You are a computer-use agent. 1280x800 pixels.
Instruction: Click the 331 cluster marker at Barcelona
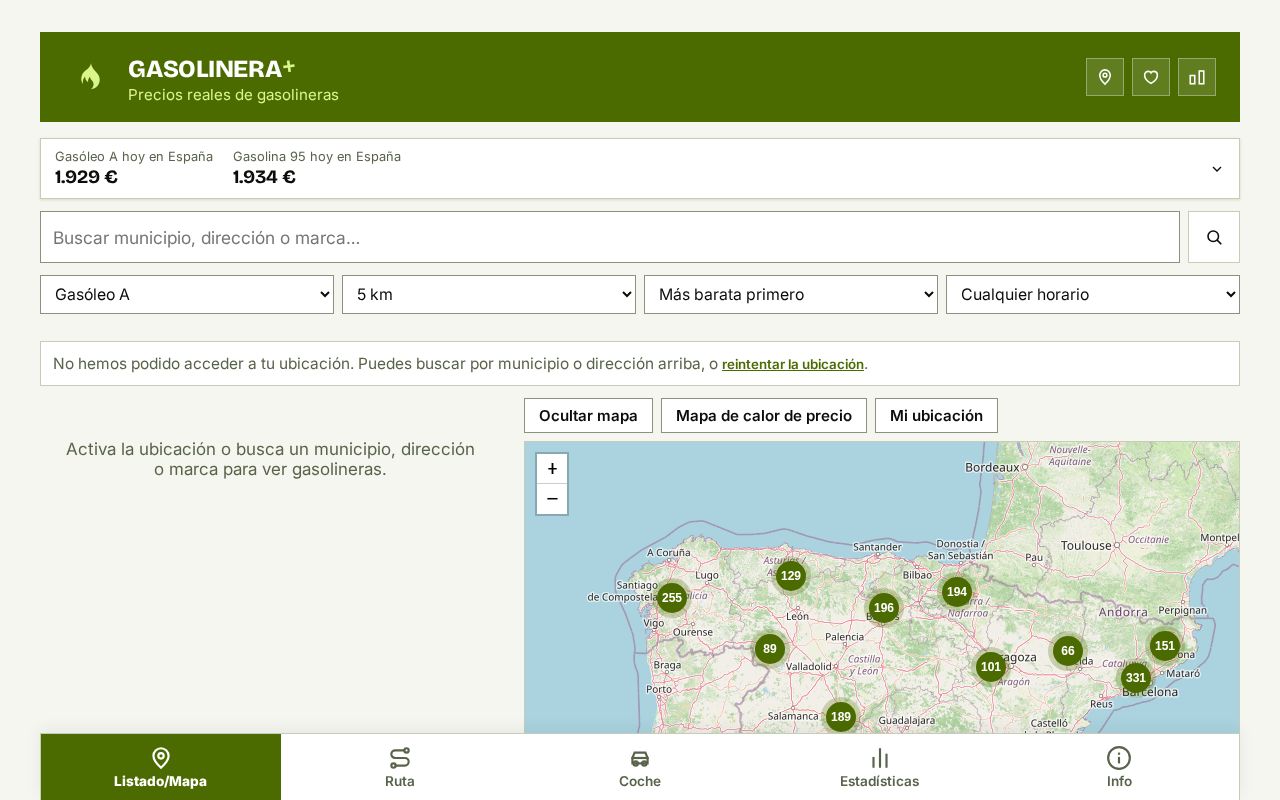click(x=1135, y=678)
